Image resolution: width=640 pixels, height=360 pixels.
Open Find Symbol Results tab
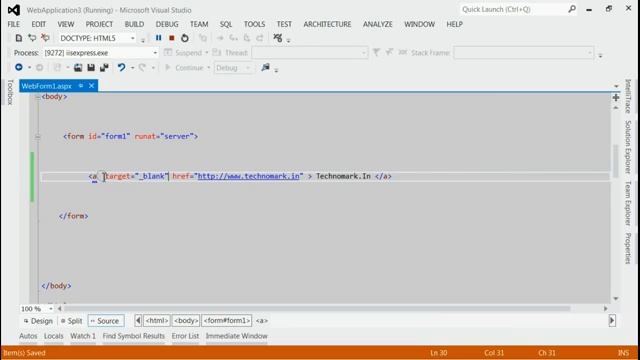pos(133,336)
